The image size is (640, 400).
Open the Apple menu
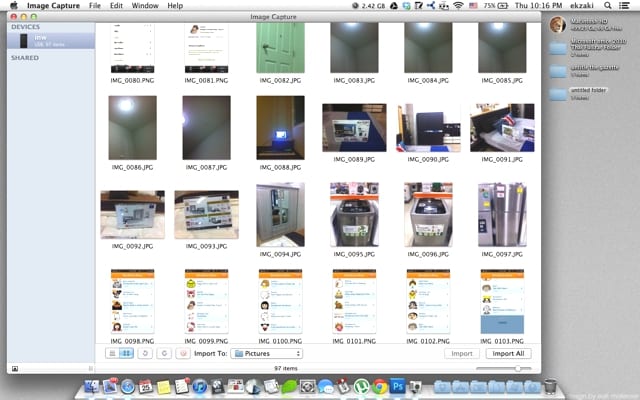14,6
